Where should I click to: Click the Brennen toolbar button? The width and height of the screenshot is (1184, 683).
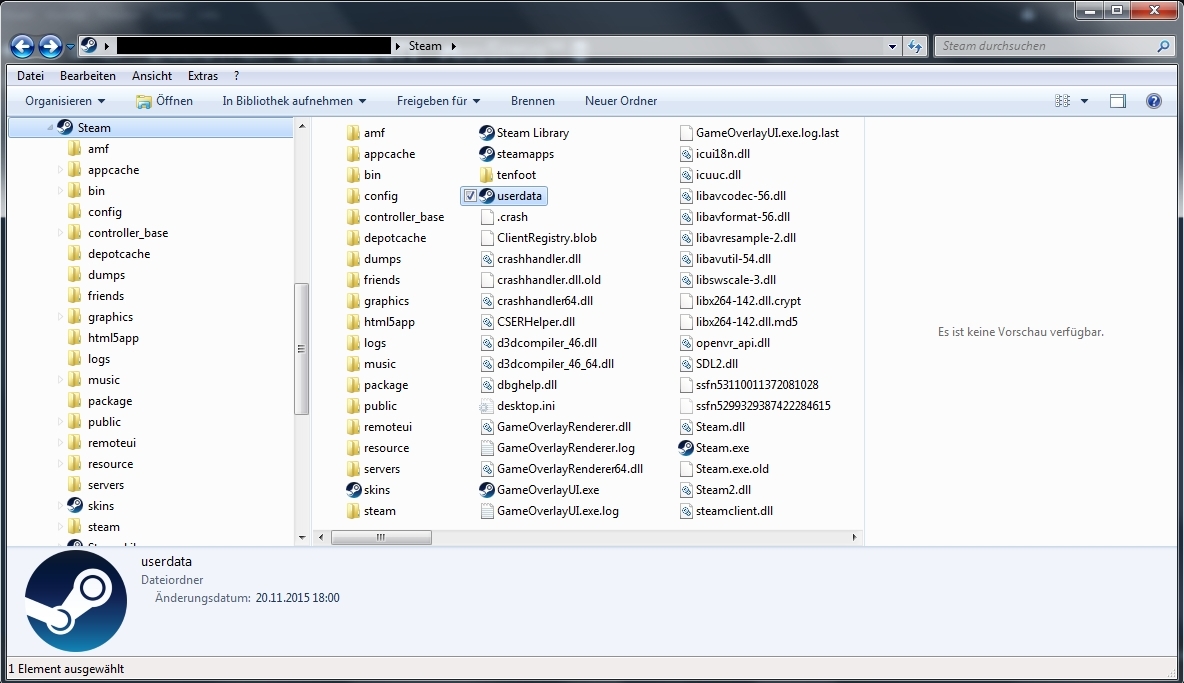532,101
